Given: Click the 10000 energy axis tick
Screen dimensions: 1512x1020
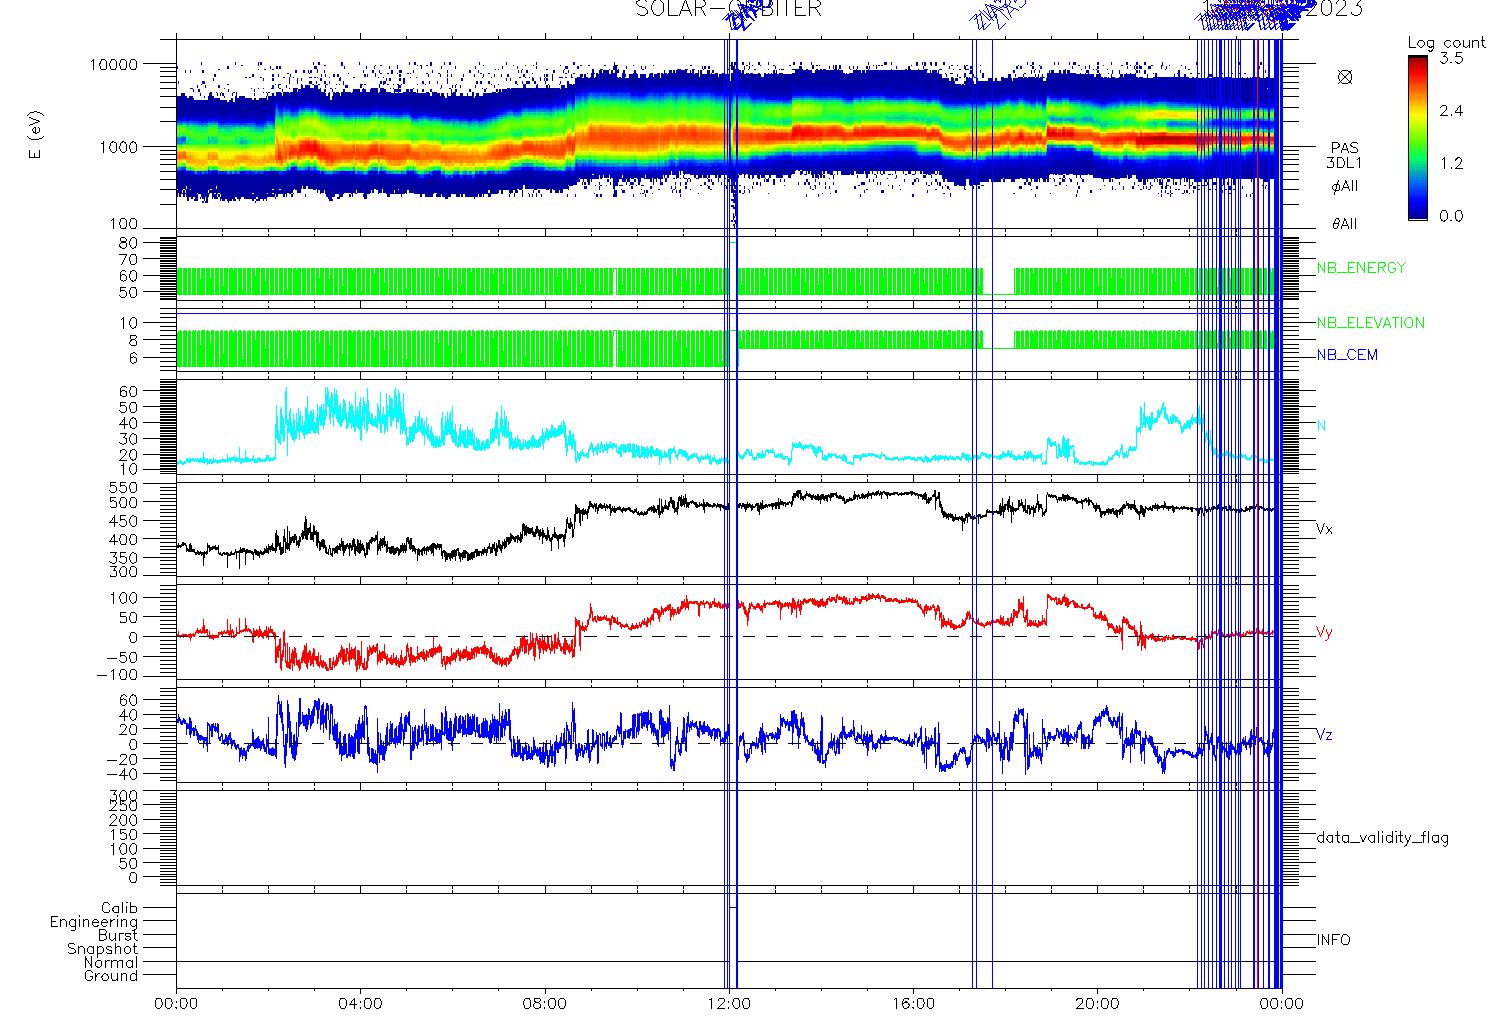Looking at the screenshot, I should (115, 65).
